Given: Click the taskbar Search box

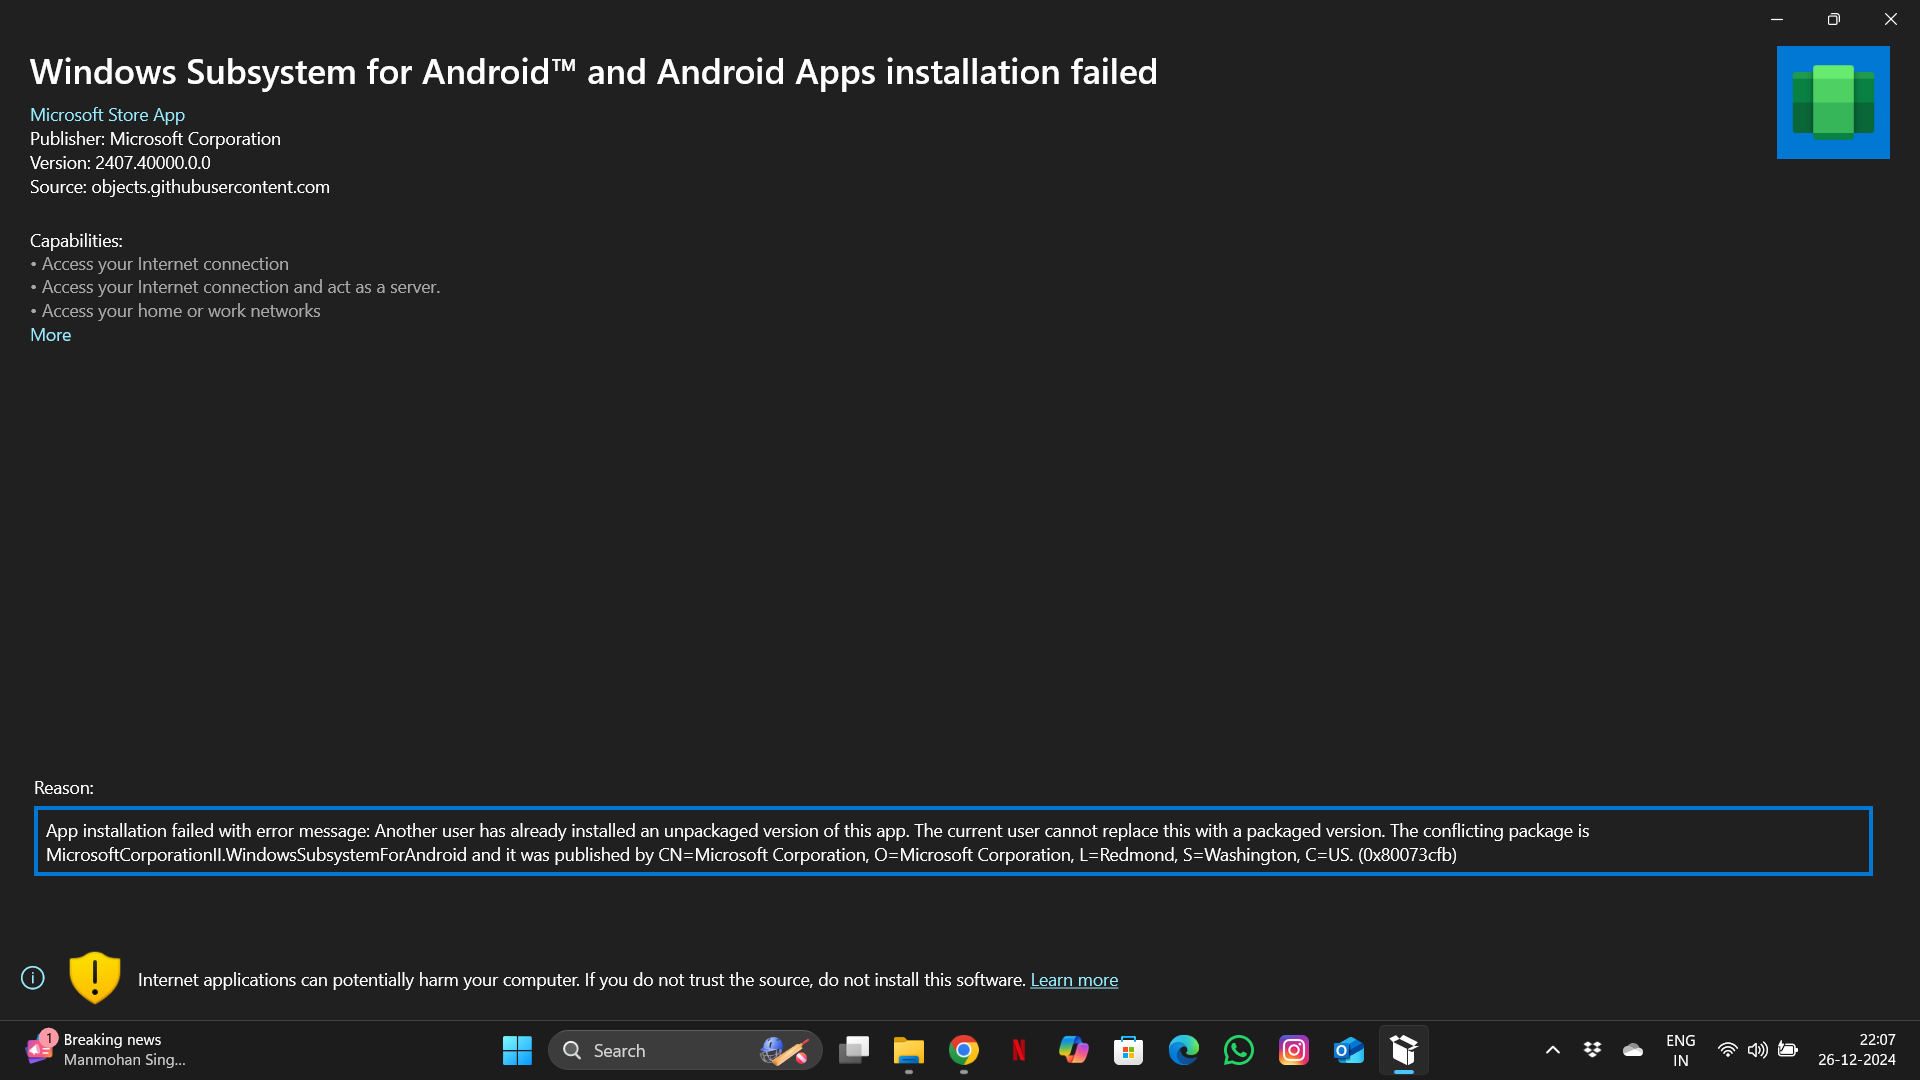Looking at the screenshot, I should [x=685, y=1050].
